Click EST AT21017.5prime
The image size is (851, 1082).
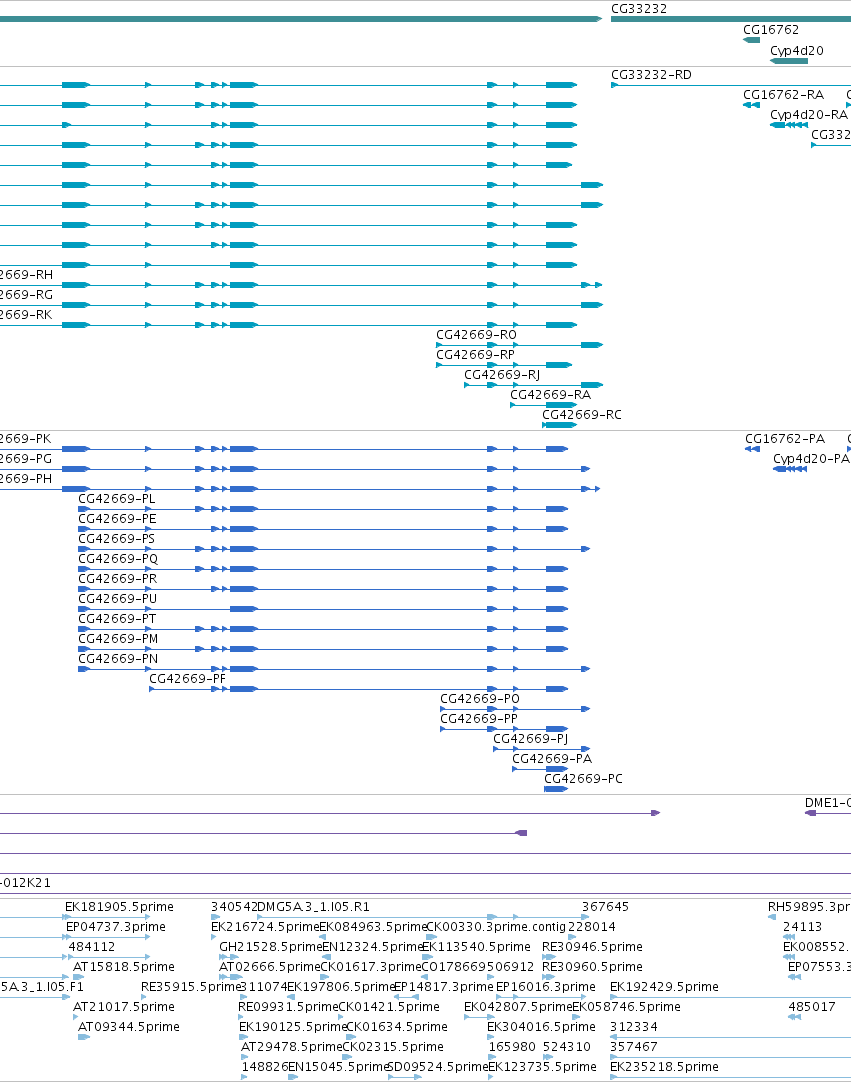(124, 1007)
